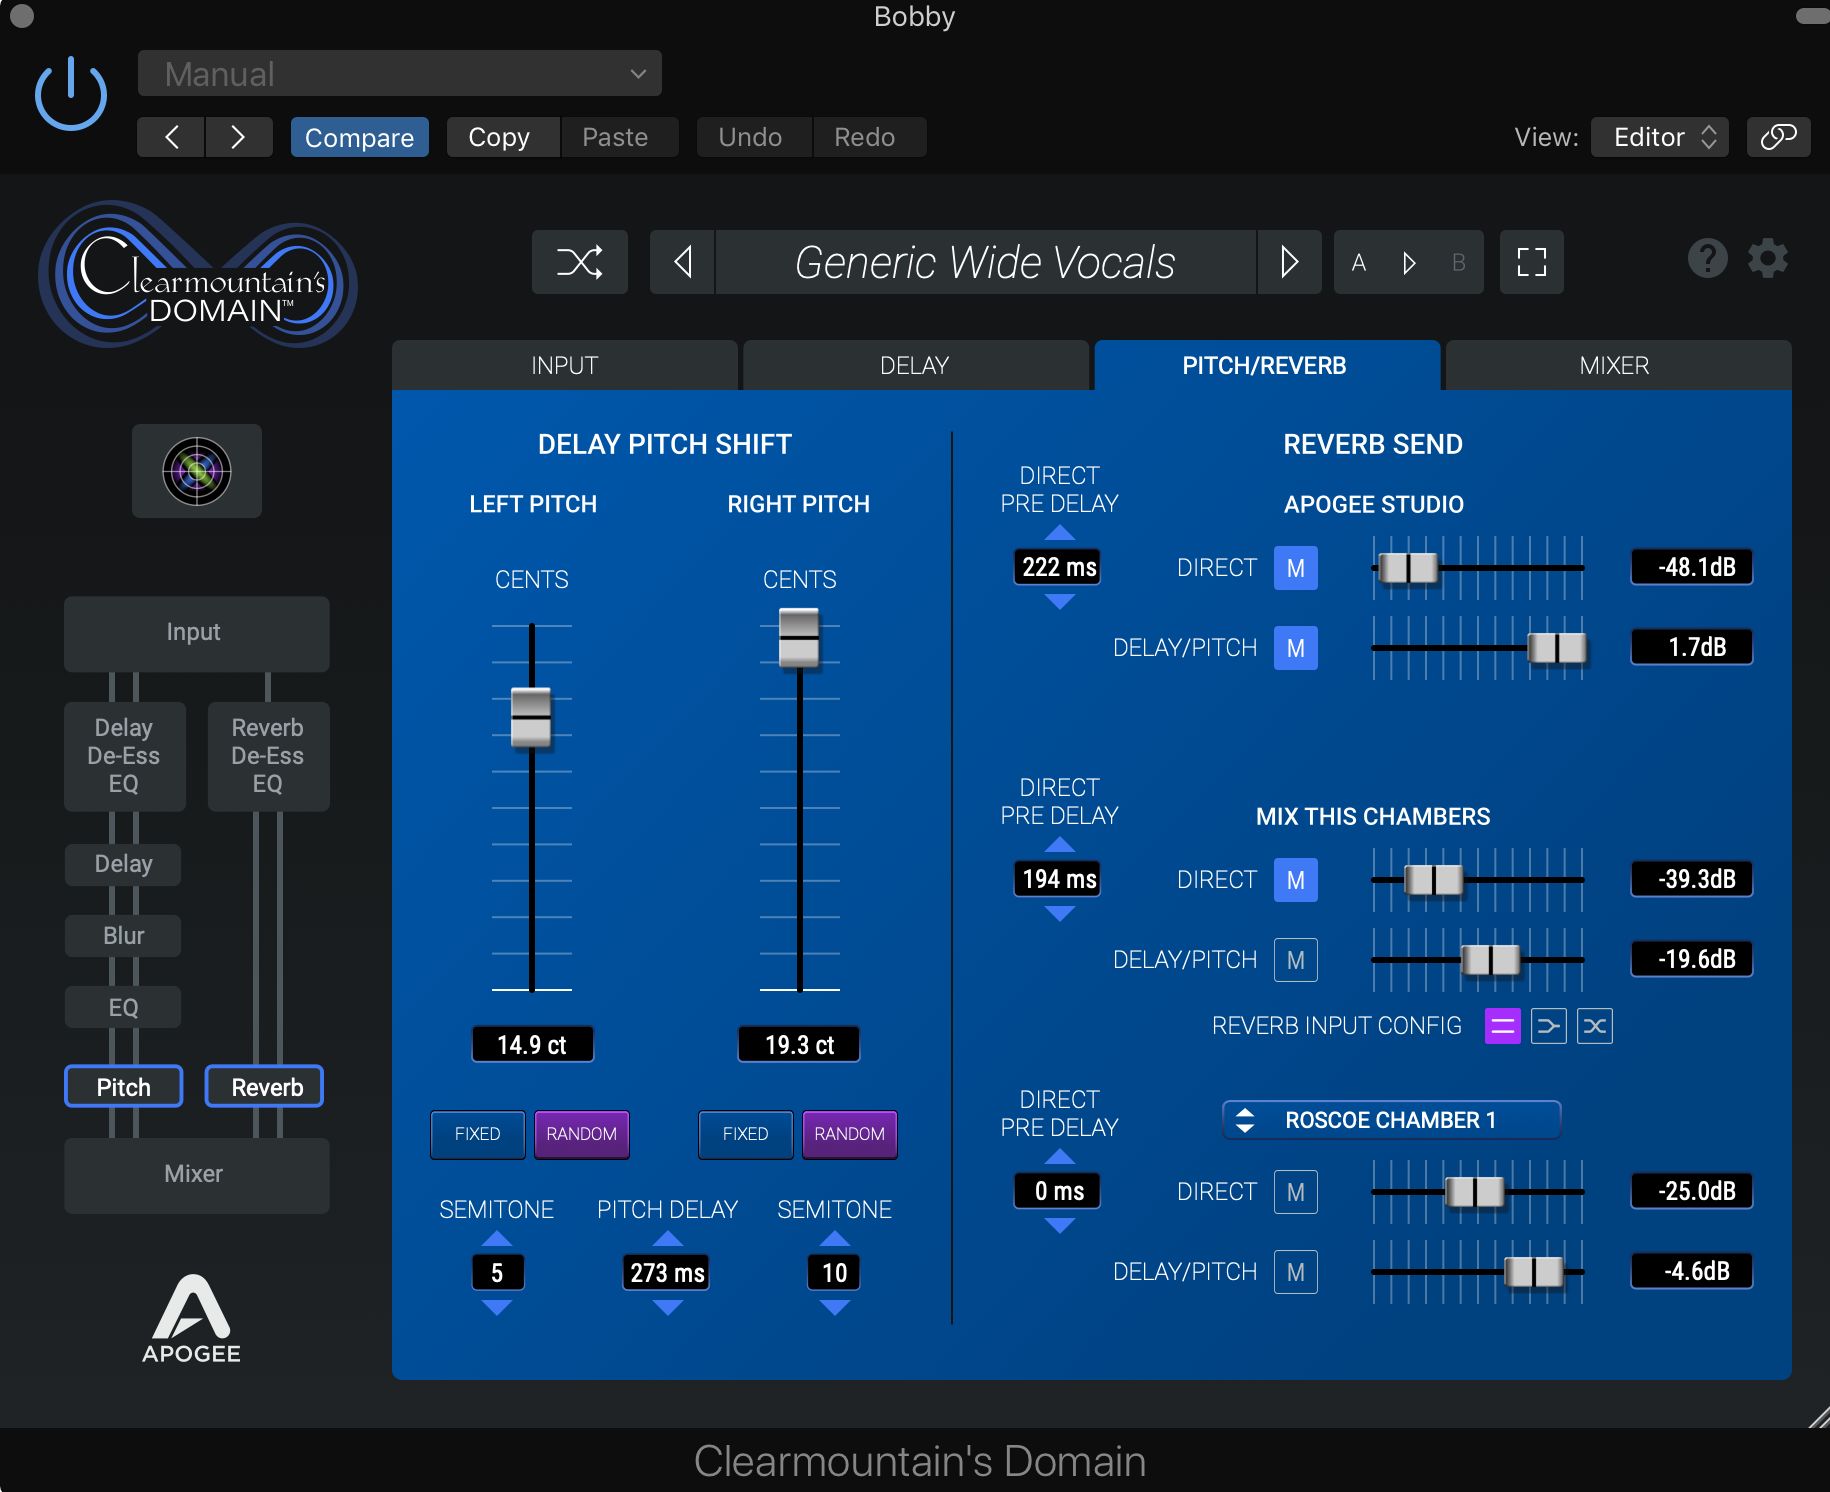Toggle Apogee Studio DELAY/PITCH mute button

[x=1296, y=648]
